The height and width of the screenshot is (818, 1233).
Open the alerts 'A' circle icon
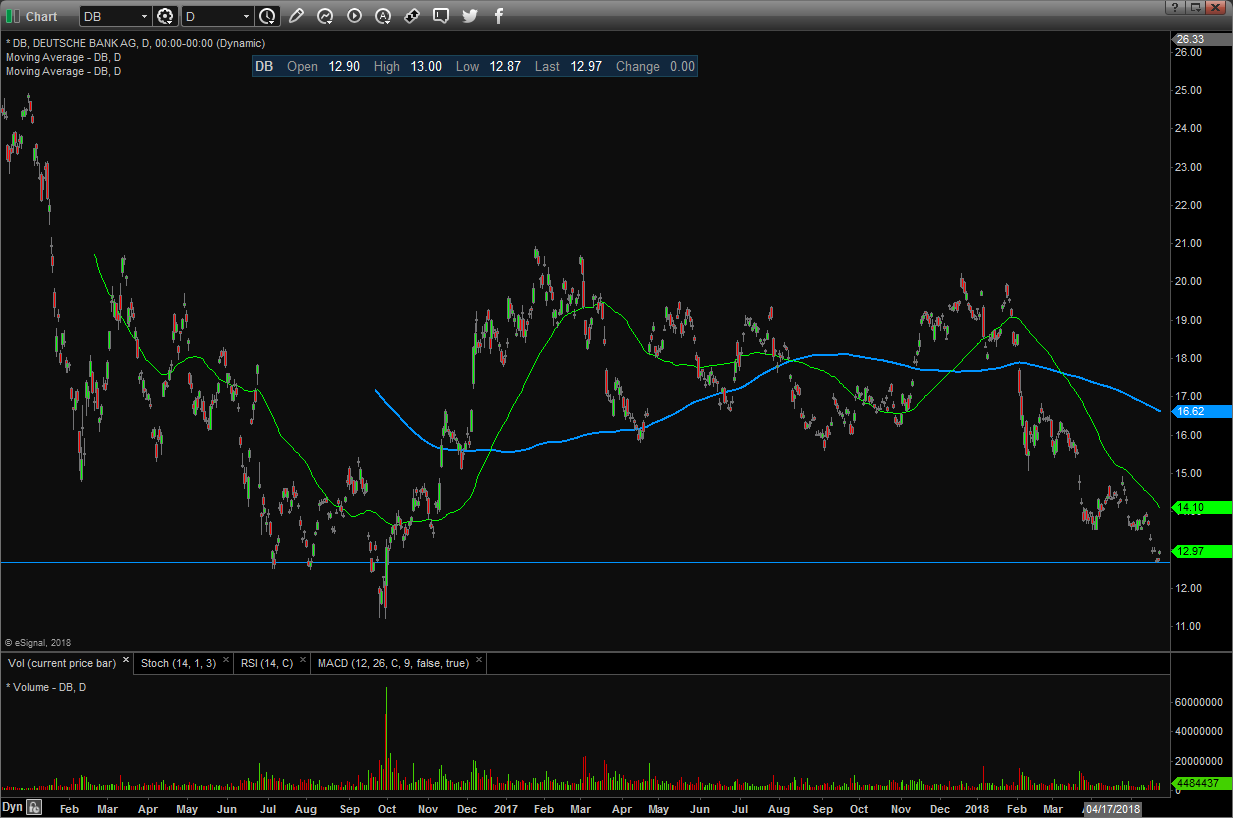point(383,16)
